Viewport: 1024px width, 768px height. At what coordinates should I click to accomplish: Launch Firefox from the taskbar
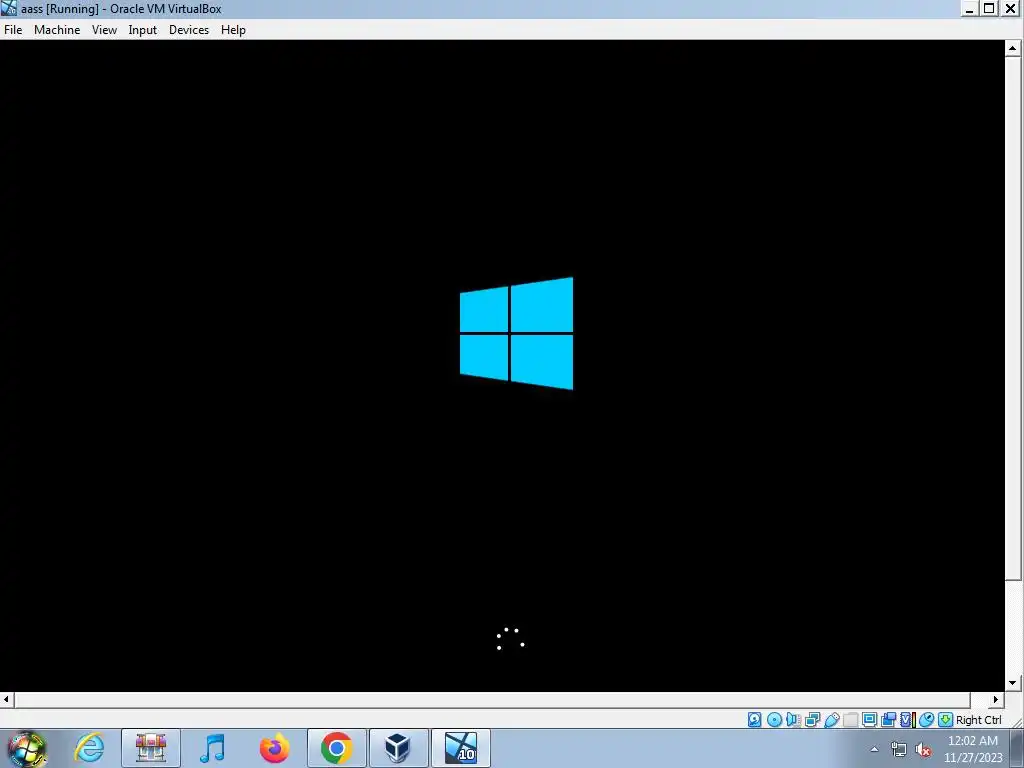coord(274,748)
